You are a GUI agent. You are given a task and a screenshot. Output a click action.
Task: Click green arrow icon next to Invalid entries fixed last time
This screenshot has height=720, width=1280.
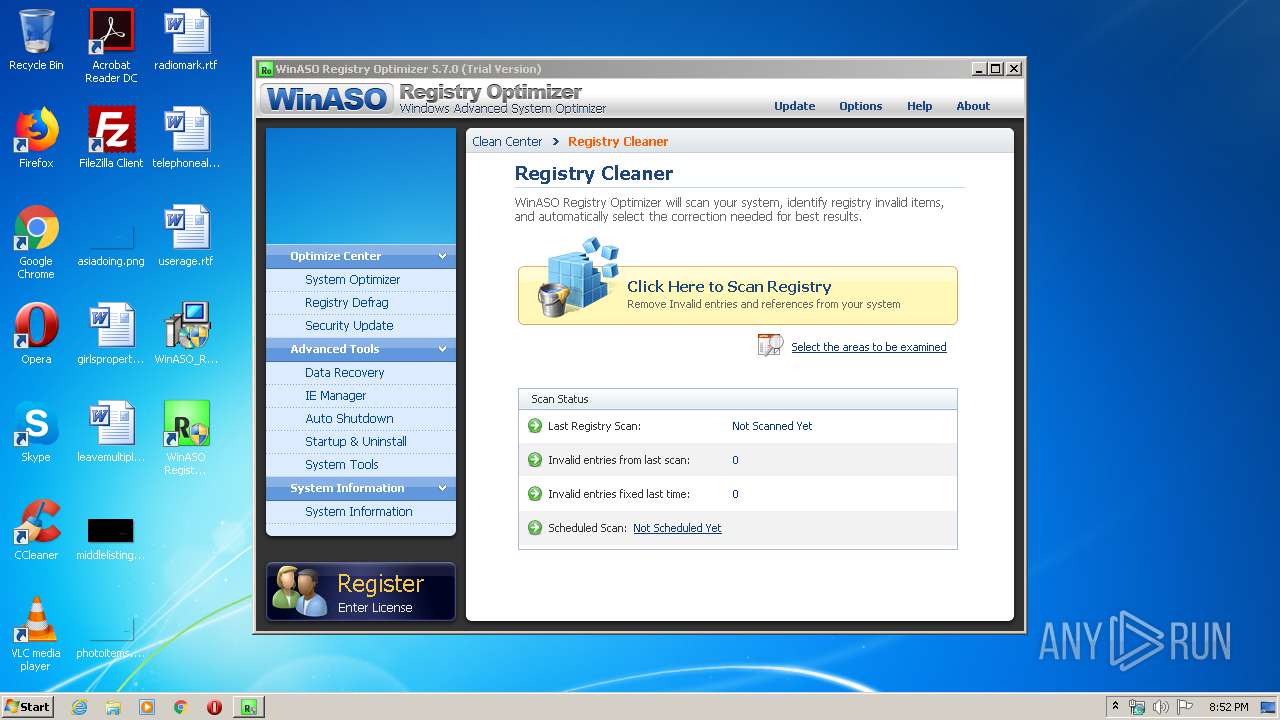[535, 494]
